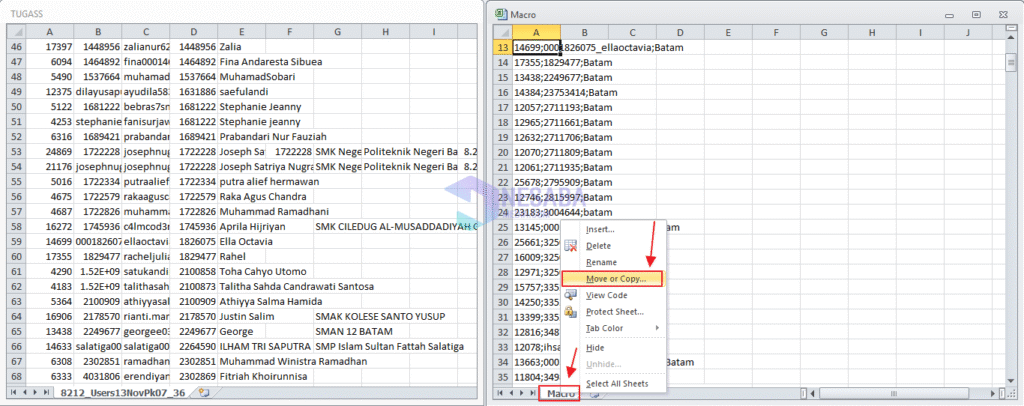This screenshot has width=1024, height=406.
Task: Select column E header in TUGASS window
Action: tap(242, 31)
